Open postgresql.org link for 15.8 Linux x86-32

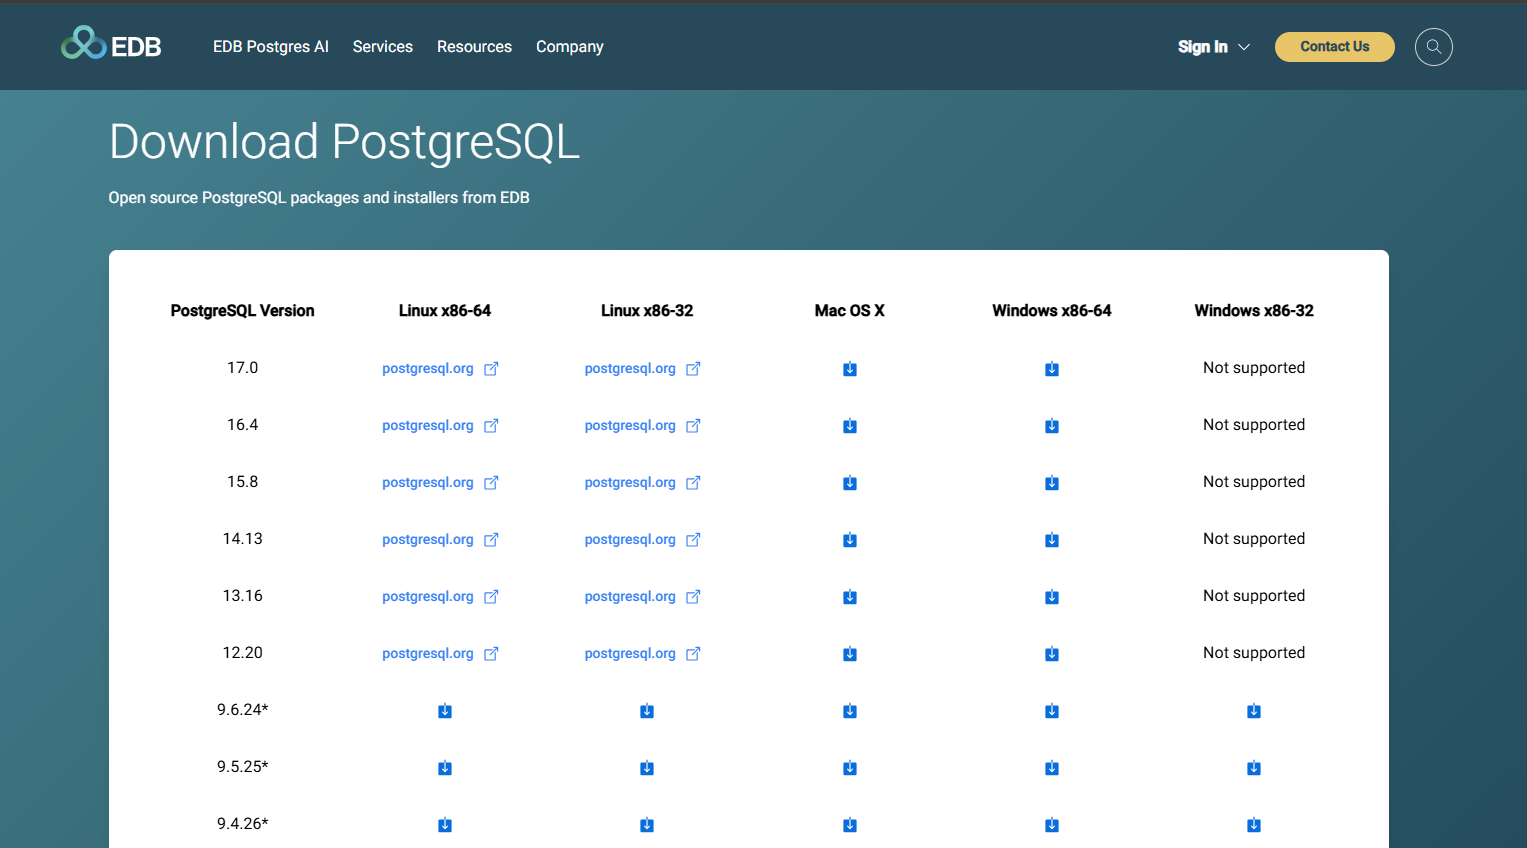pyautogui.click(x=642, y=483)
